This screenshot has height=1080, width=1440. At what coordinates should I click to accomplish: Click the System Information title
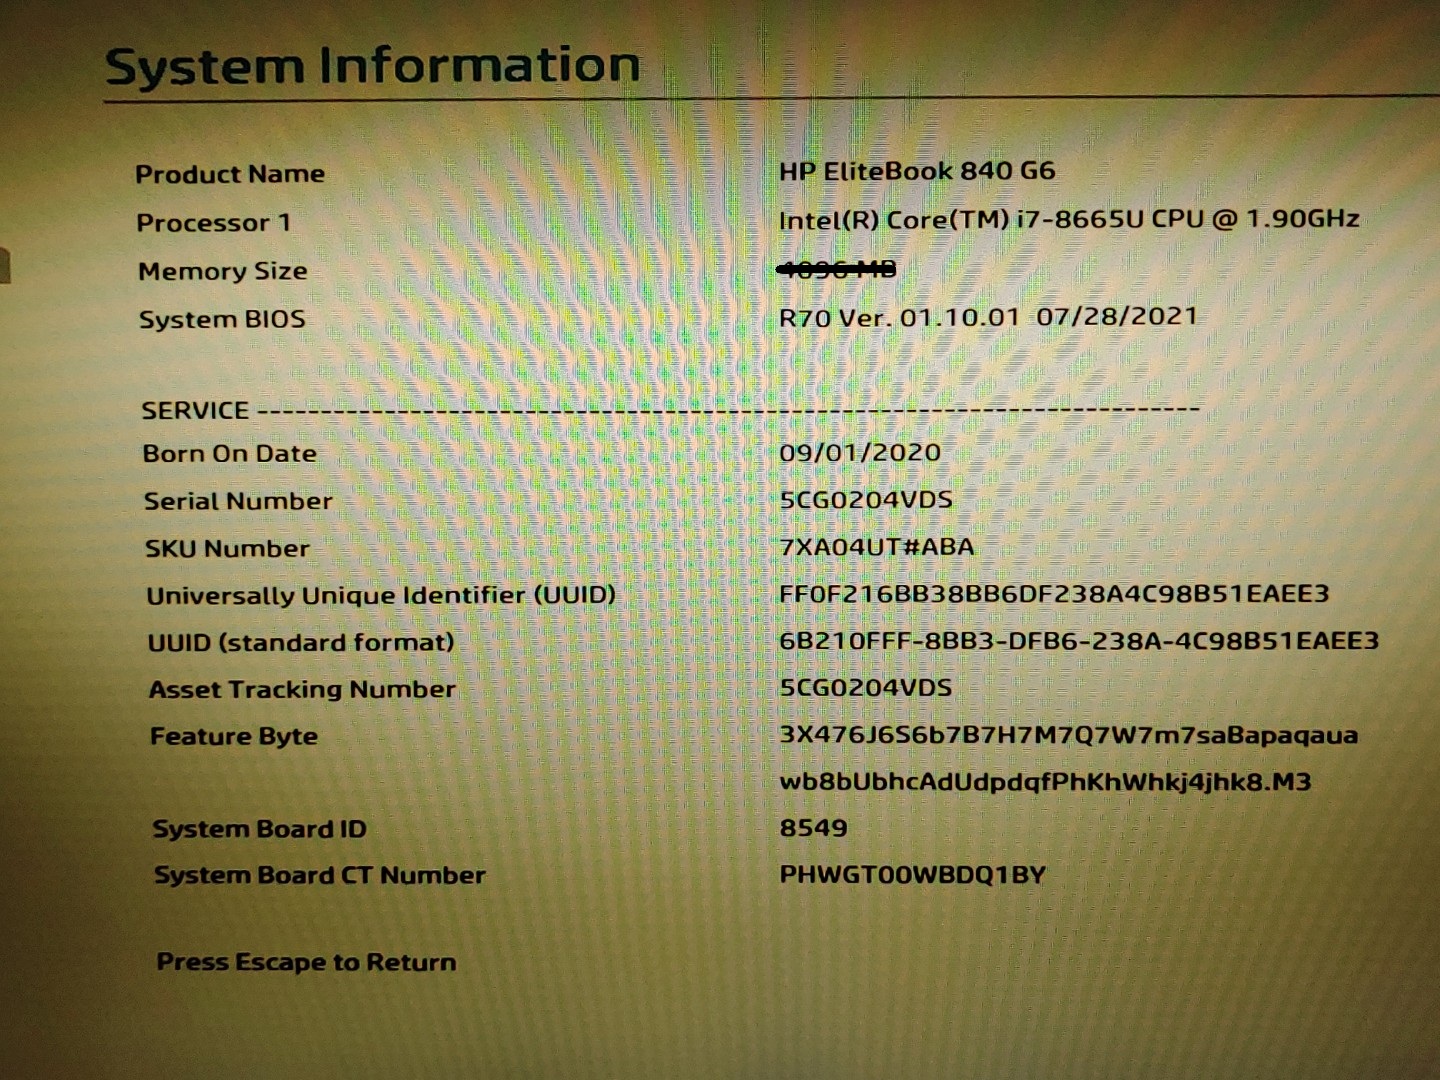click(x=373, y=65)
